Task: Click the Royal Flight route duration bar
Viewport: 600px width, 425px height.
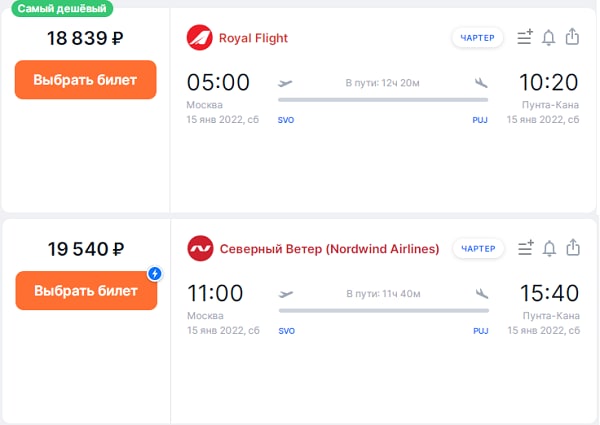Action: click(x=383, y=99)
